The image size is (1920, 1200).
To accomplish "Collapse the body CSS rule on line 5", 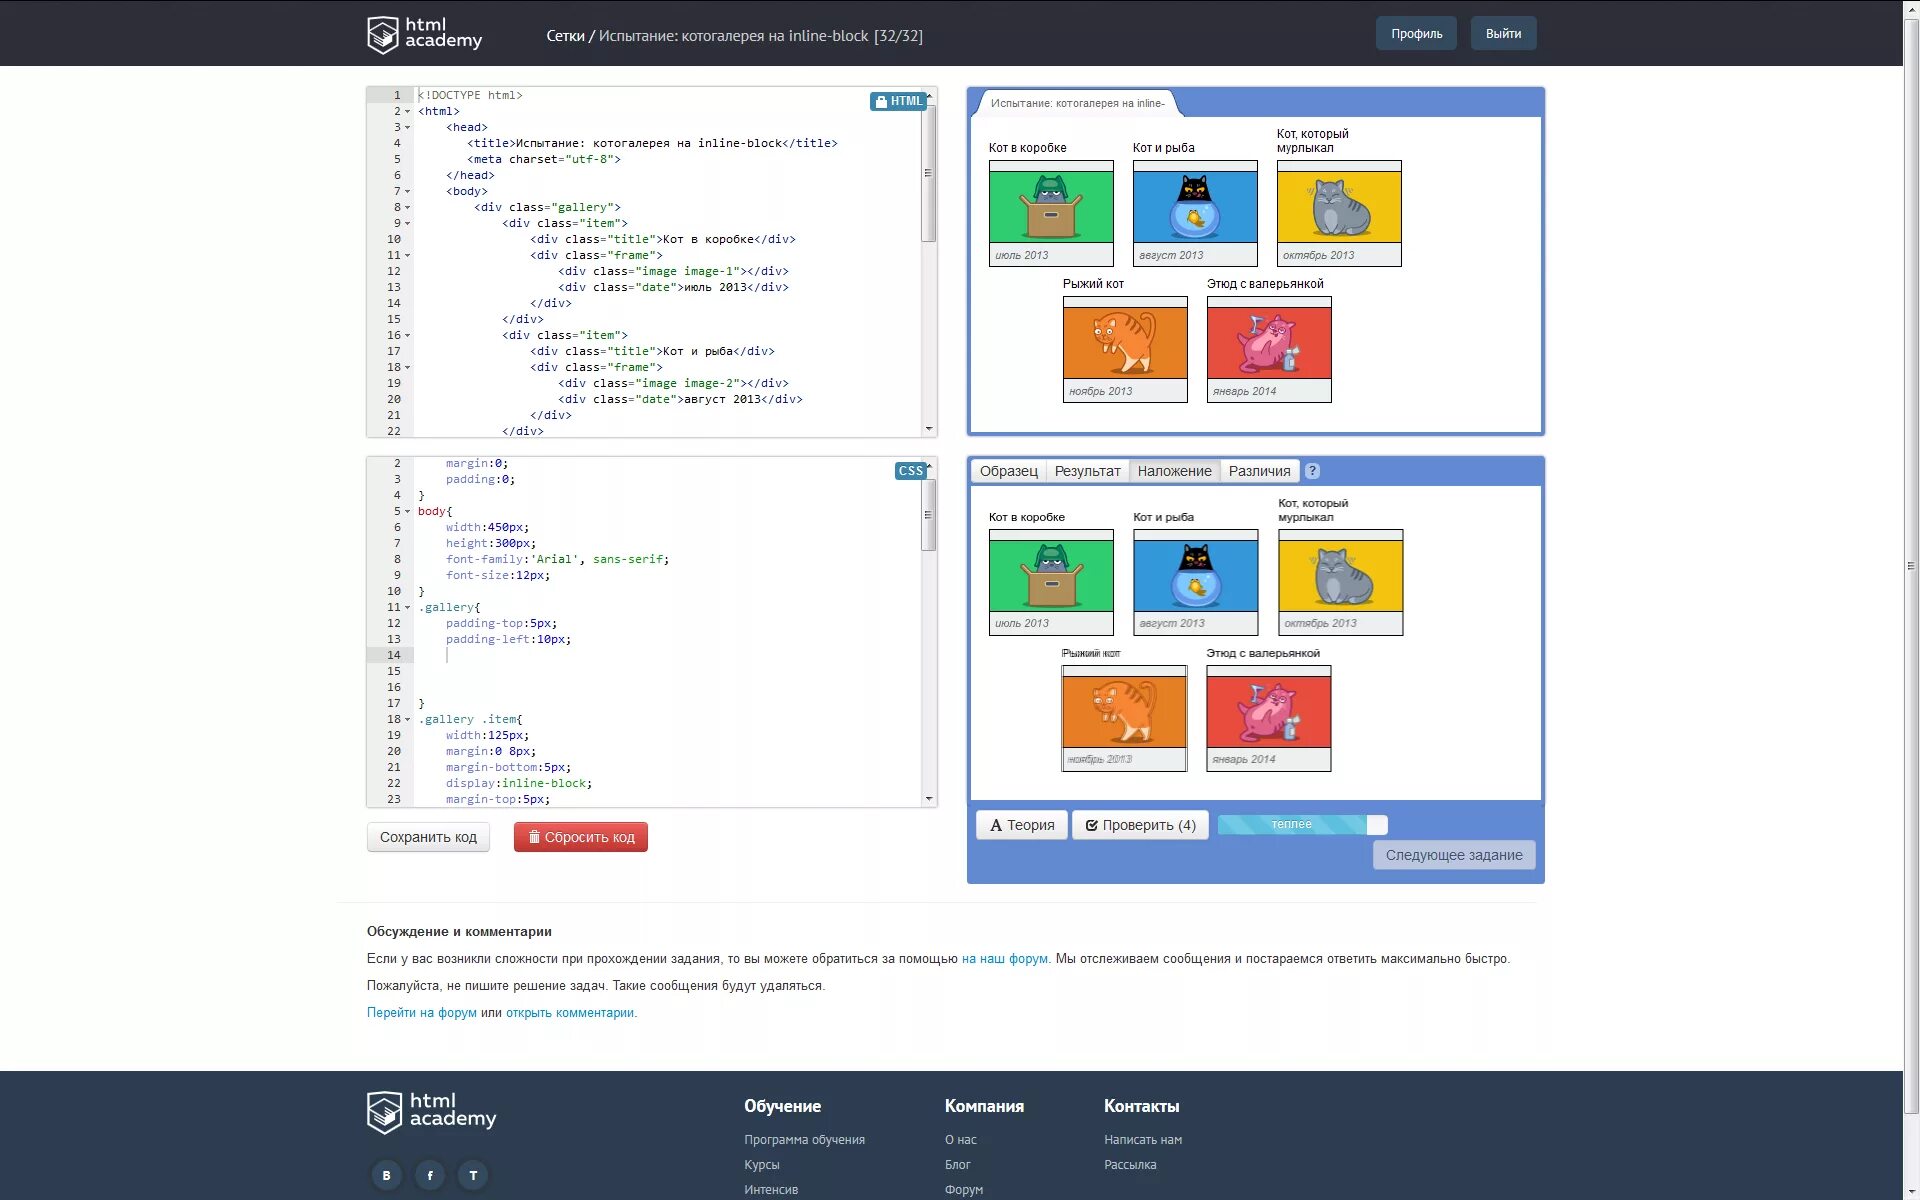I will click(x=407, y=512).
